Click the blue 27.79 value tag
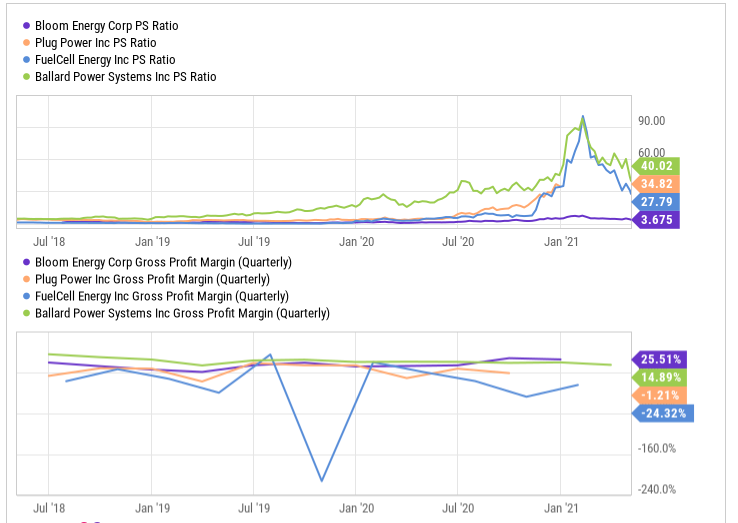738x523 pixels. [656, 201]
